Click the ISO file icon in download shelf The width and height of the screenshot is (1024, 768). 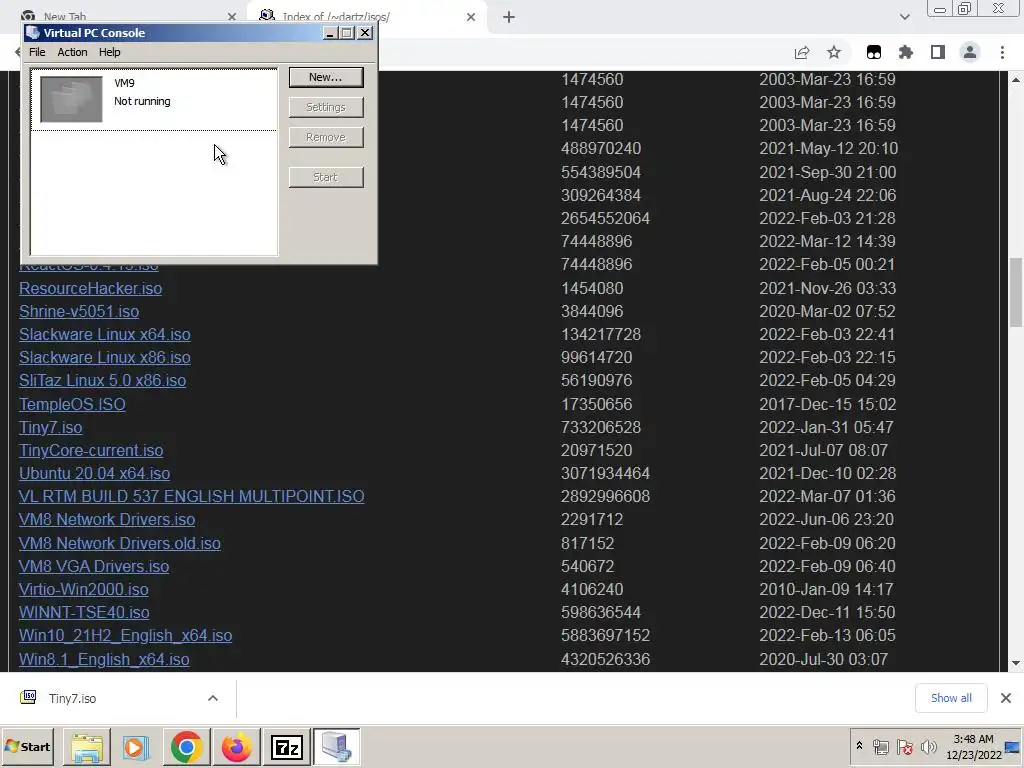pyautogui.click(x=28, y=697)
